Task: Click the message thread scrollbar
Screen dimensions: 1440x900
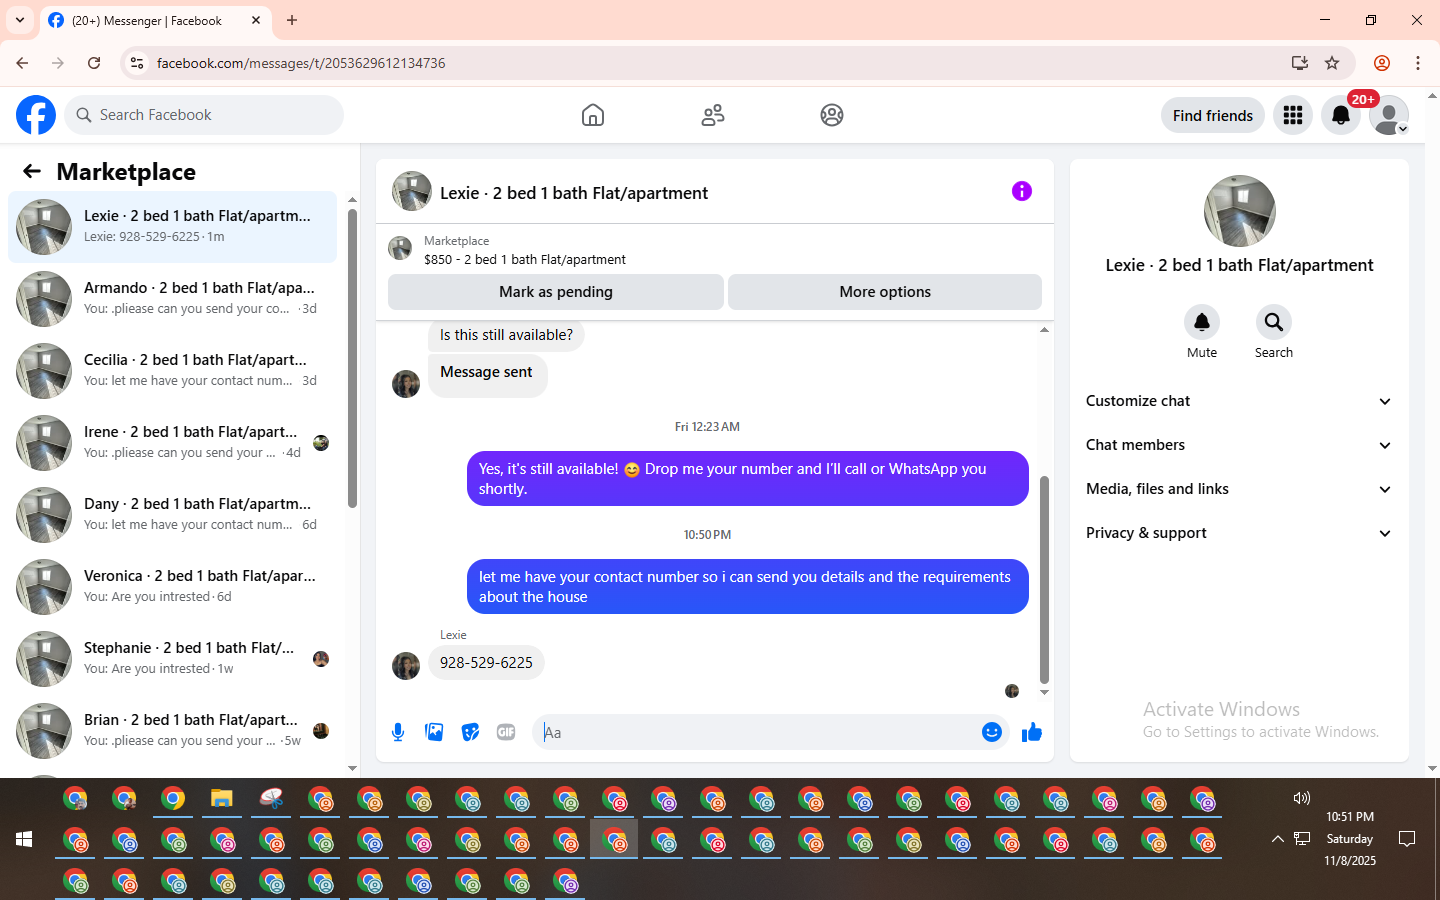Action: tap(1044, 580)
